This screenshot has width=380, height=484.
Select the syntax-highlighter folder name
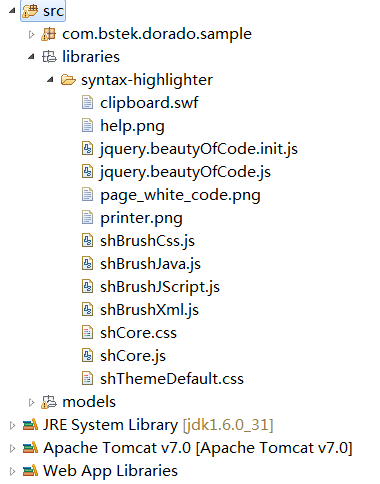[x=147, y=80]
